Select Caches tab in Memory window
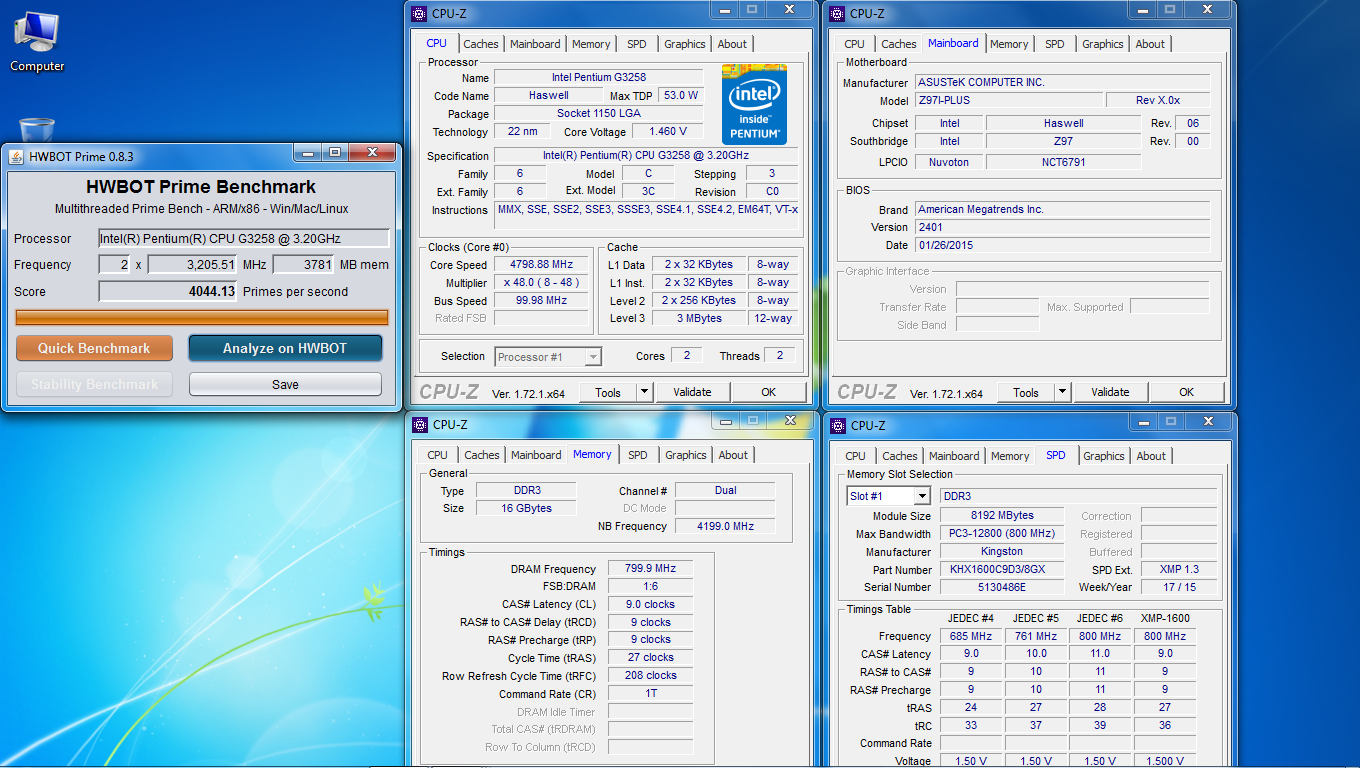Viewport: 1360px width, 768px height. [x=482, y=455]
